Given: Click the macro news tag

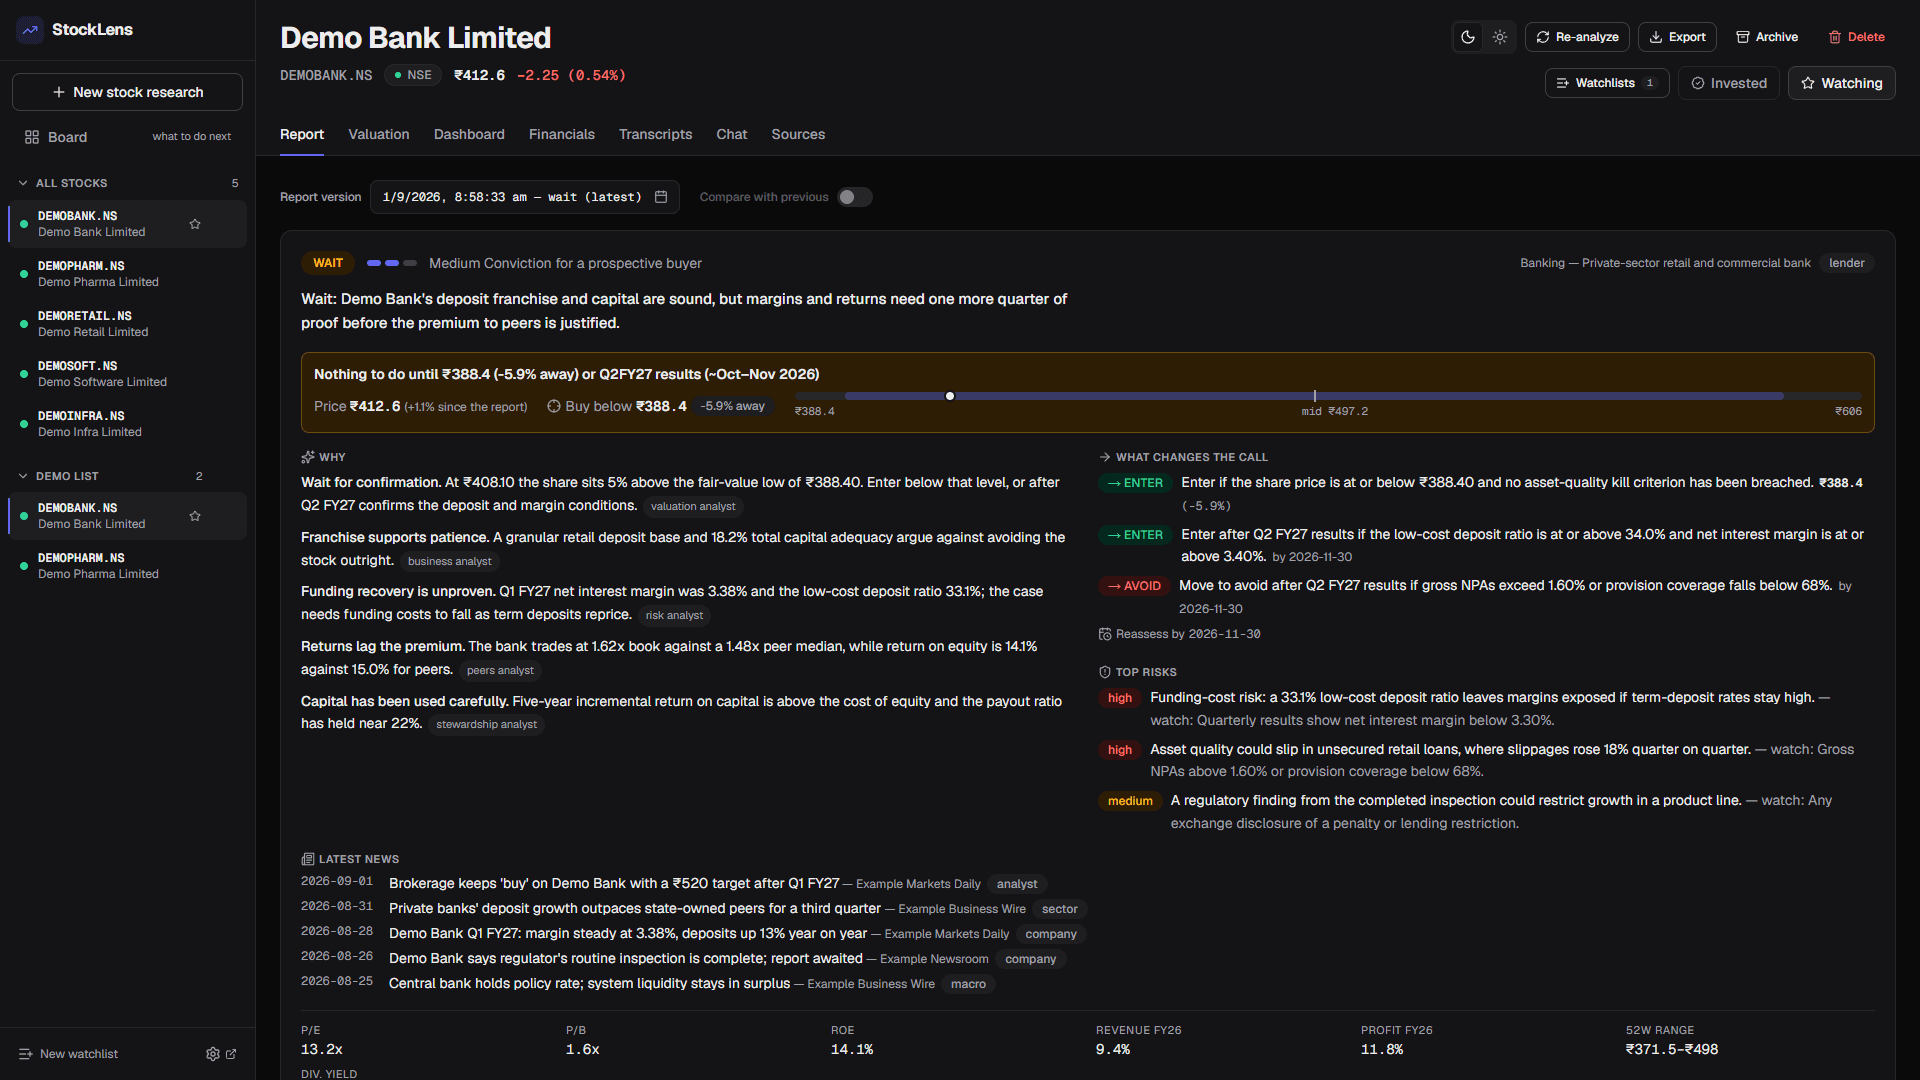Looking at the screenshot, I should click(x=968, y=984).
